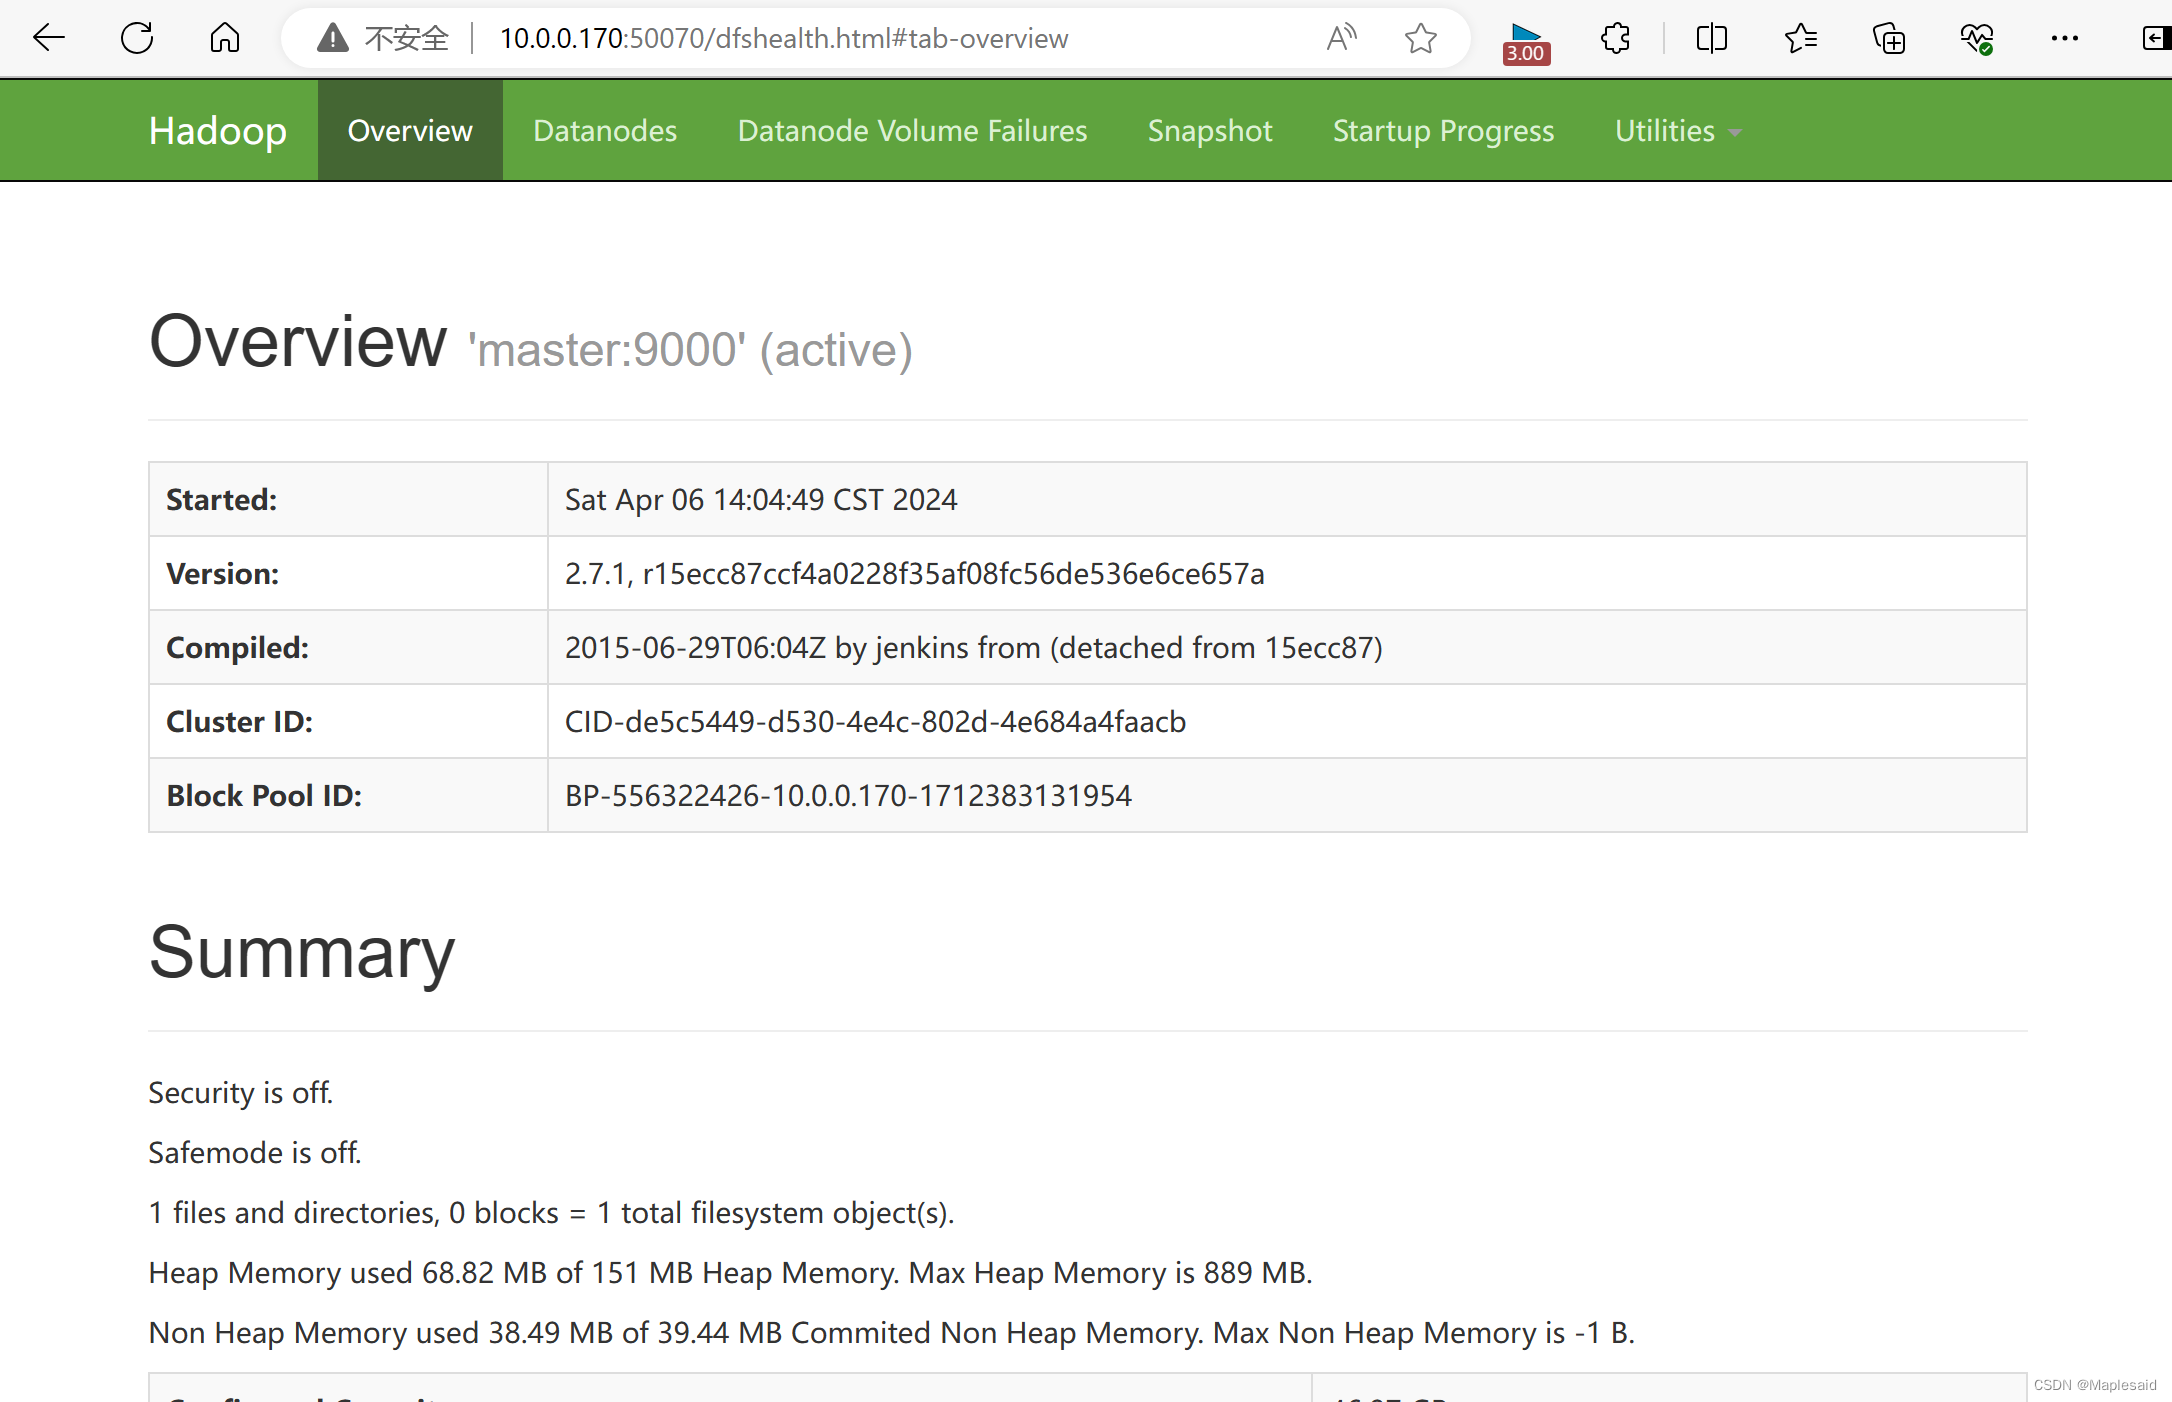The width and height of the screenshot is (2172, 1402).
Task: Click the 不安全 security label
Action: pos(406,39)
